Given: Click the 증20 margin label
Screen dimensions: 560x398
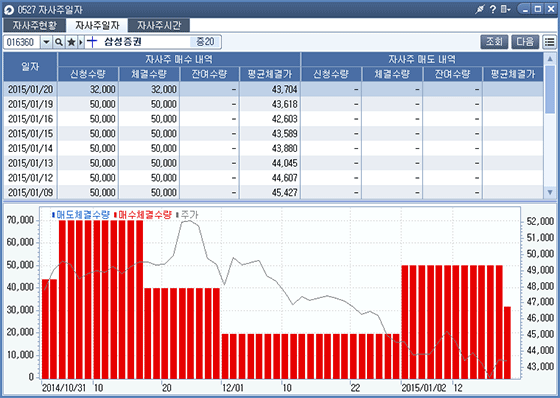Looking at the screenshot, I should (x=205, y=42).
